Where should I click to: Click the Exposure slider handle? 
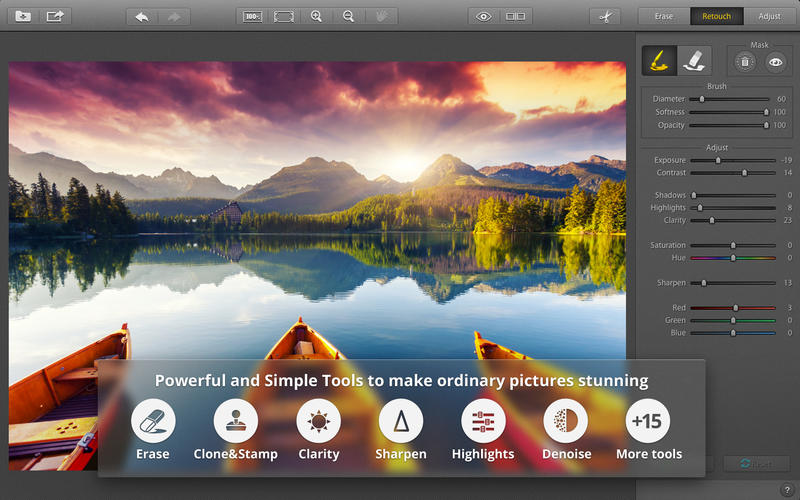pyautogui.click(x=718, y=160)
